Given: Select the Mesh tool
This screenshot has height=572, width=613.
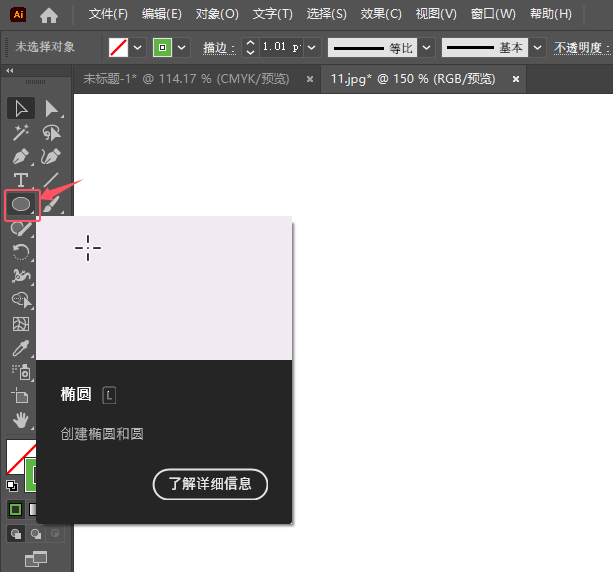Looking at the screenshot, I should coord(20,324).
